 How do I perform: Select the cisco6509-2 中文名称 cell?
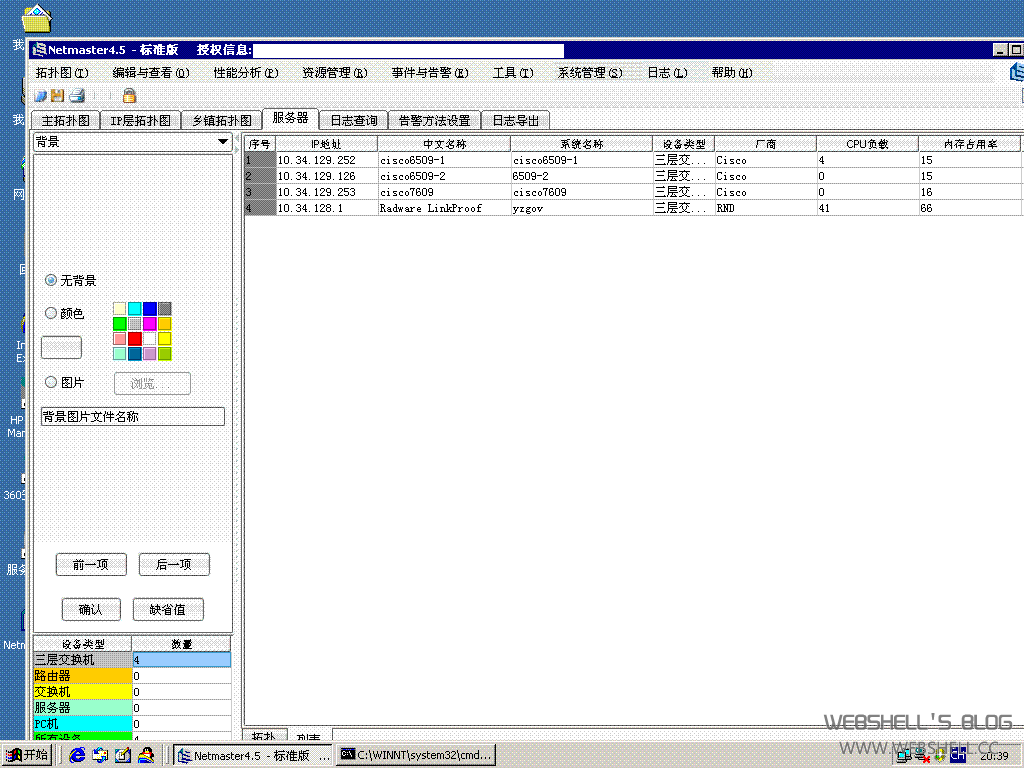click(x=444, y=176)
